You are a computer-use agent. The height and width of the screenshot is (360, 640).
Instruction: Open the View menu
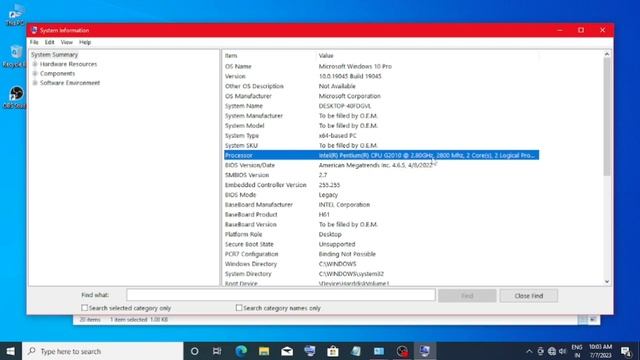tap(67, 42)
